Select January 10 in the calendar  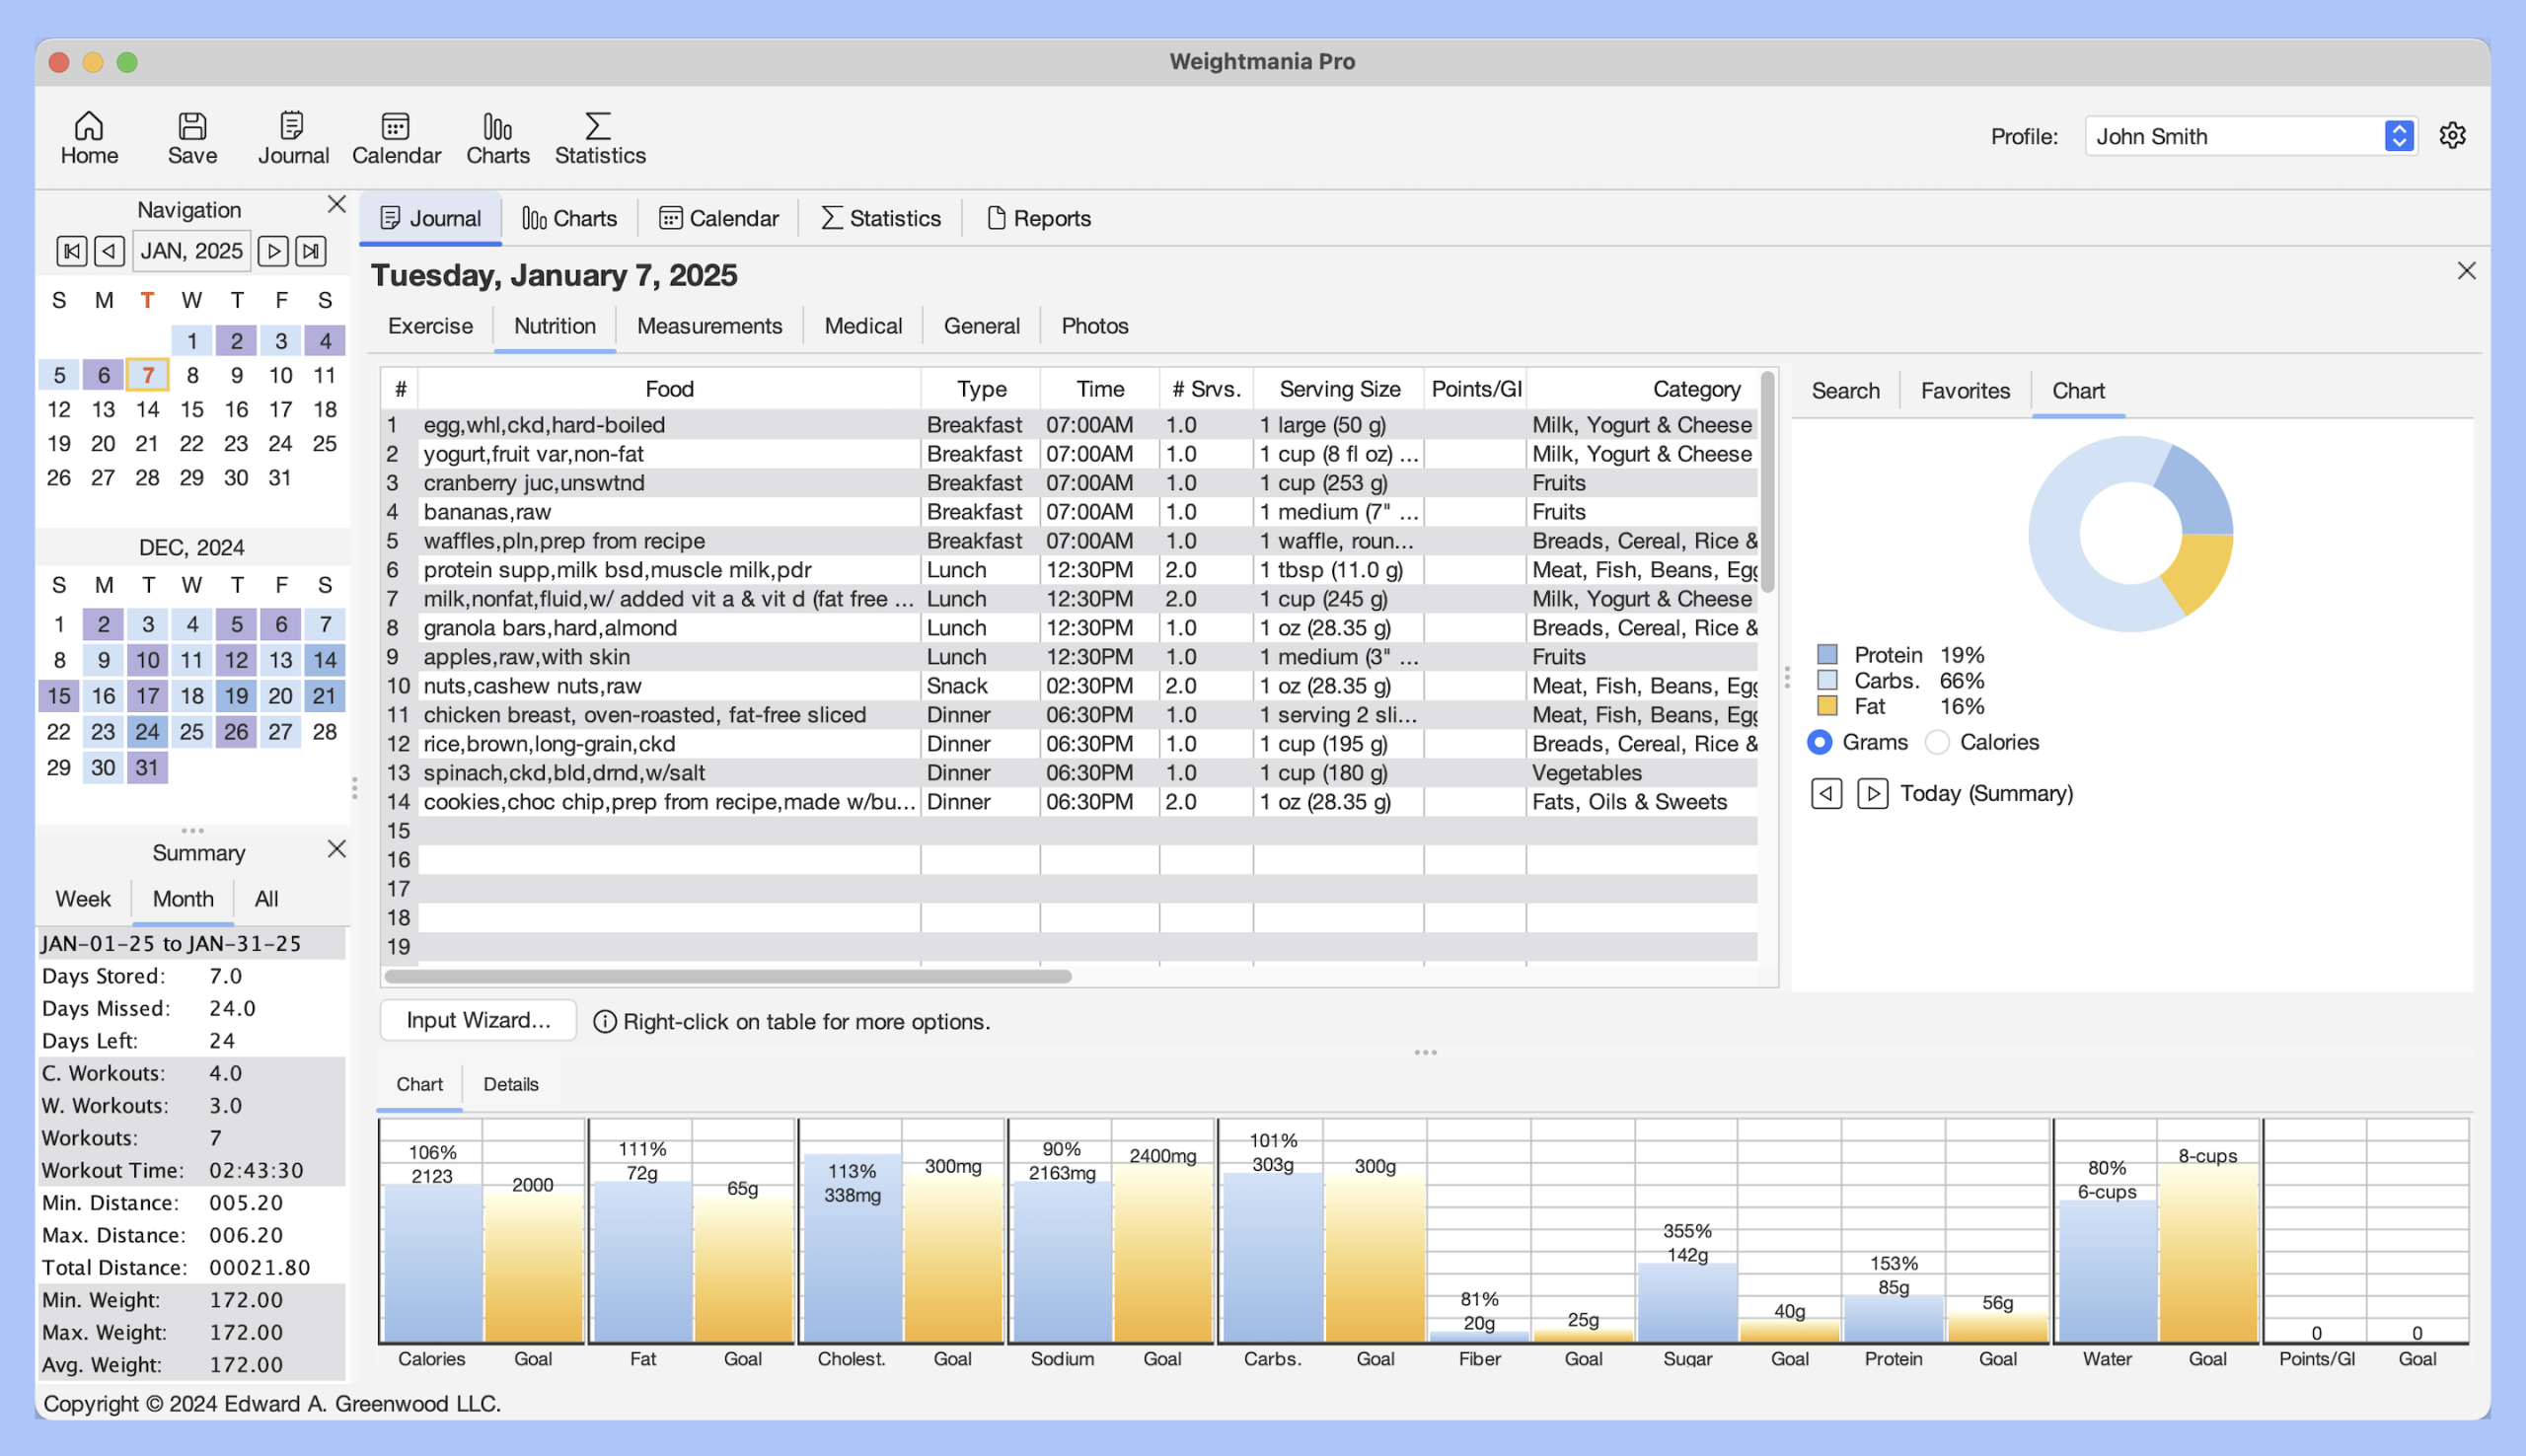pyautogui.click(x=280, y=375)
